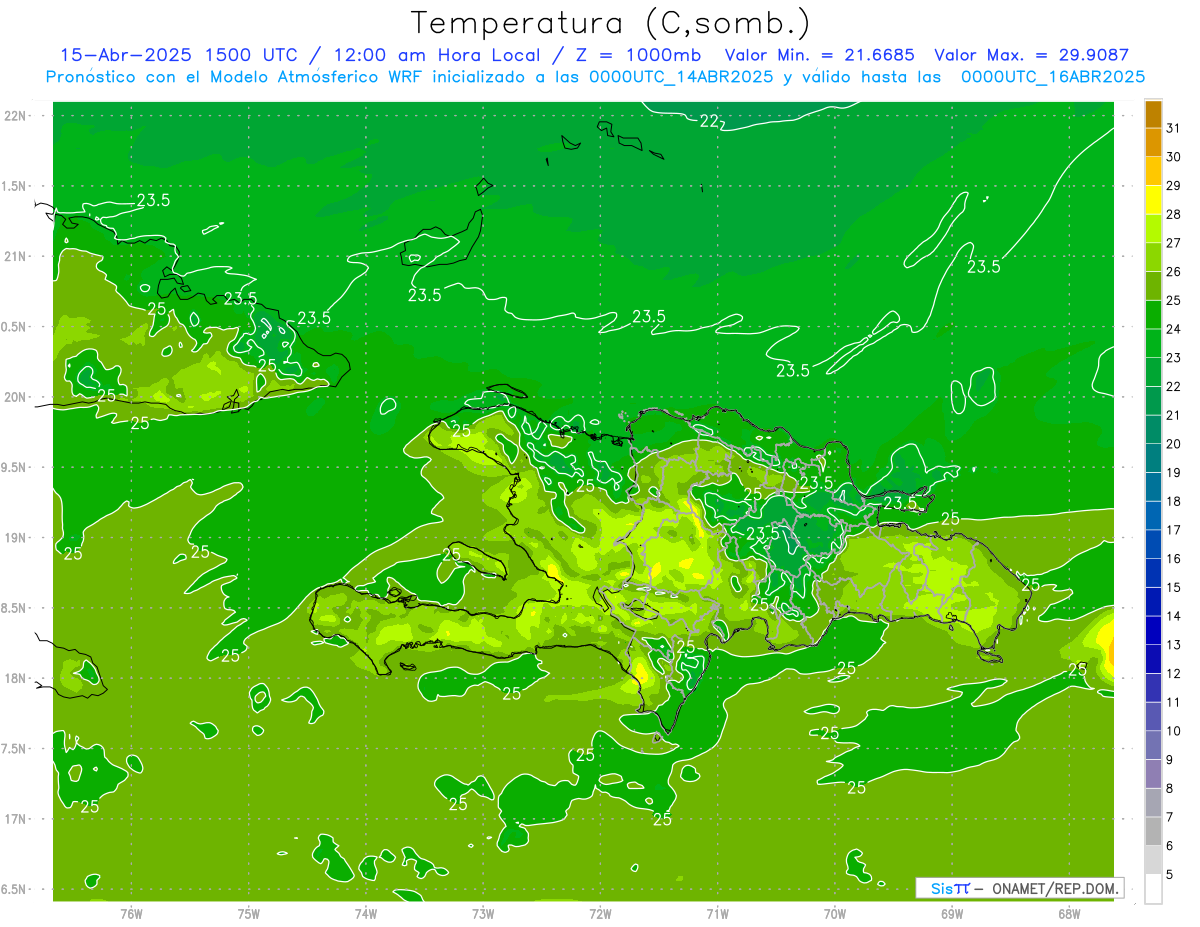Click the 70W longitude axis label
Image resolution: width=1200 pixels, height=927 pixels.
coord(835,913)
